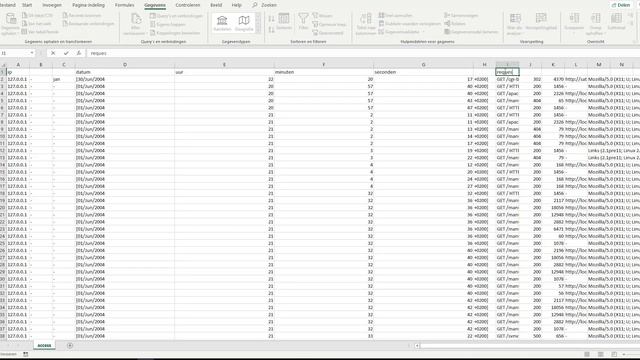
Task: Select all cells via corner button
Action: click(3, 64)
